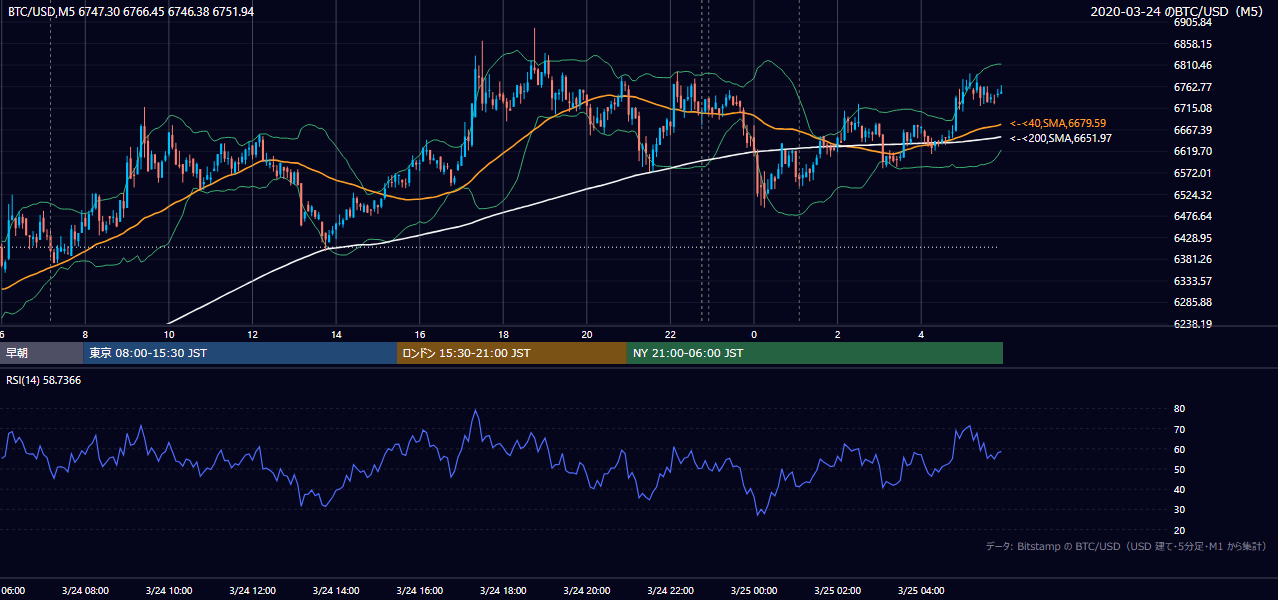This screenshot has height=600, width=1278.
Task: Click the hour label 16 below the candlestick chart
Action: coord(420,334)
